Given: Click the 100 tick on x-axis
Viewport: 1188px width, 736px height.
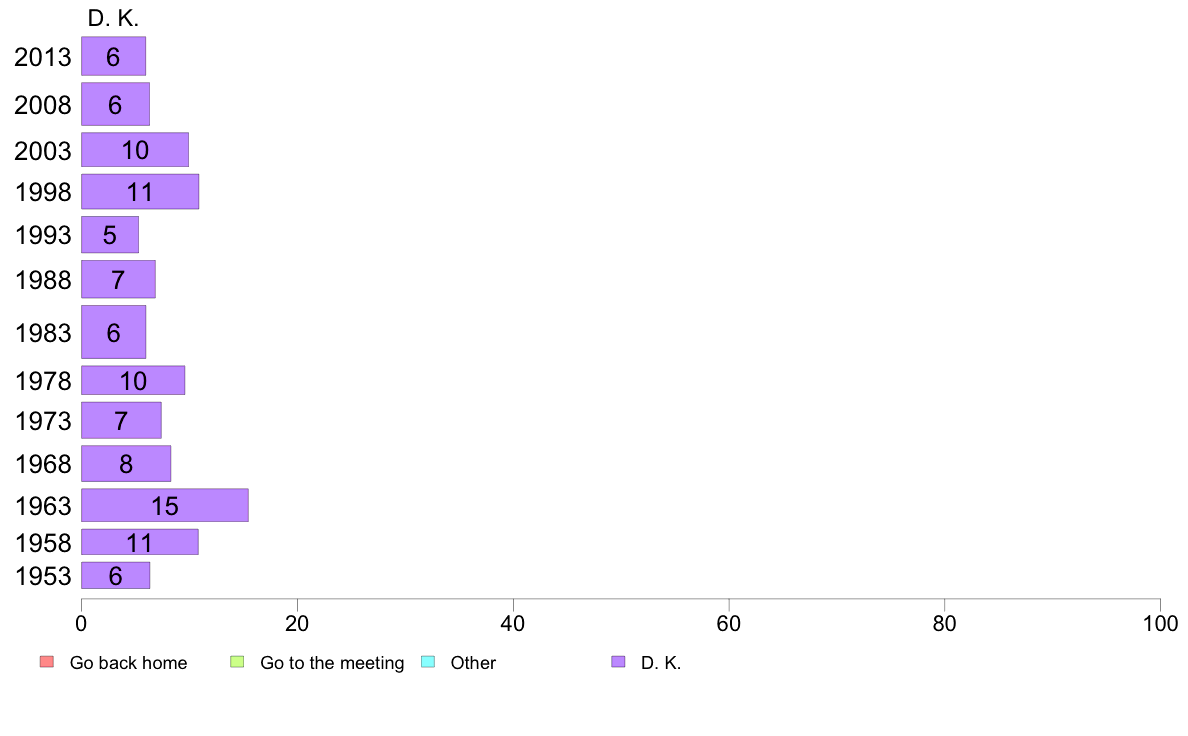Looking at the screenshot, I should pyautogui.click(x=1160, y=624).
